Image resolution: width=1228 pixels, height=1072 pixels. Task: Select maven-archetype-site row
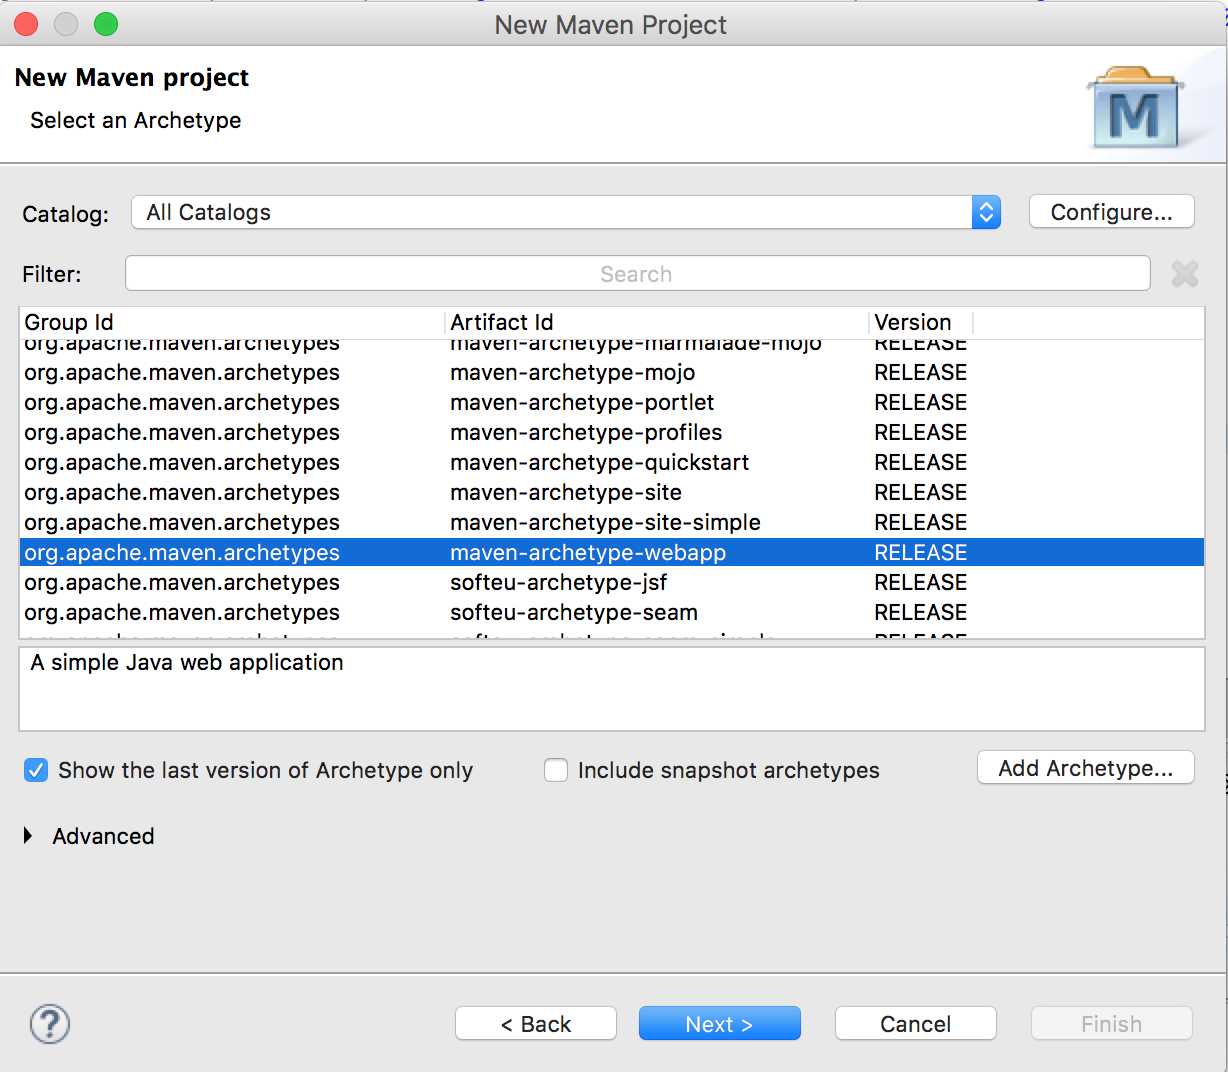click(x=612, y=492)
